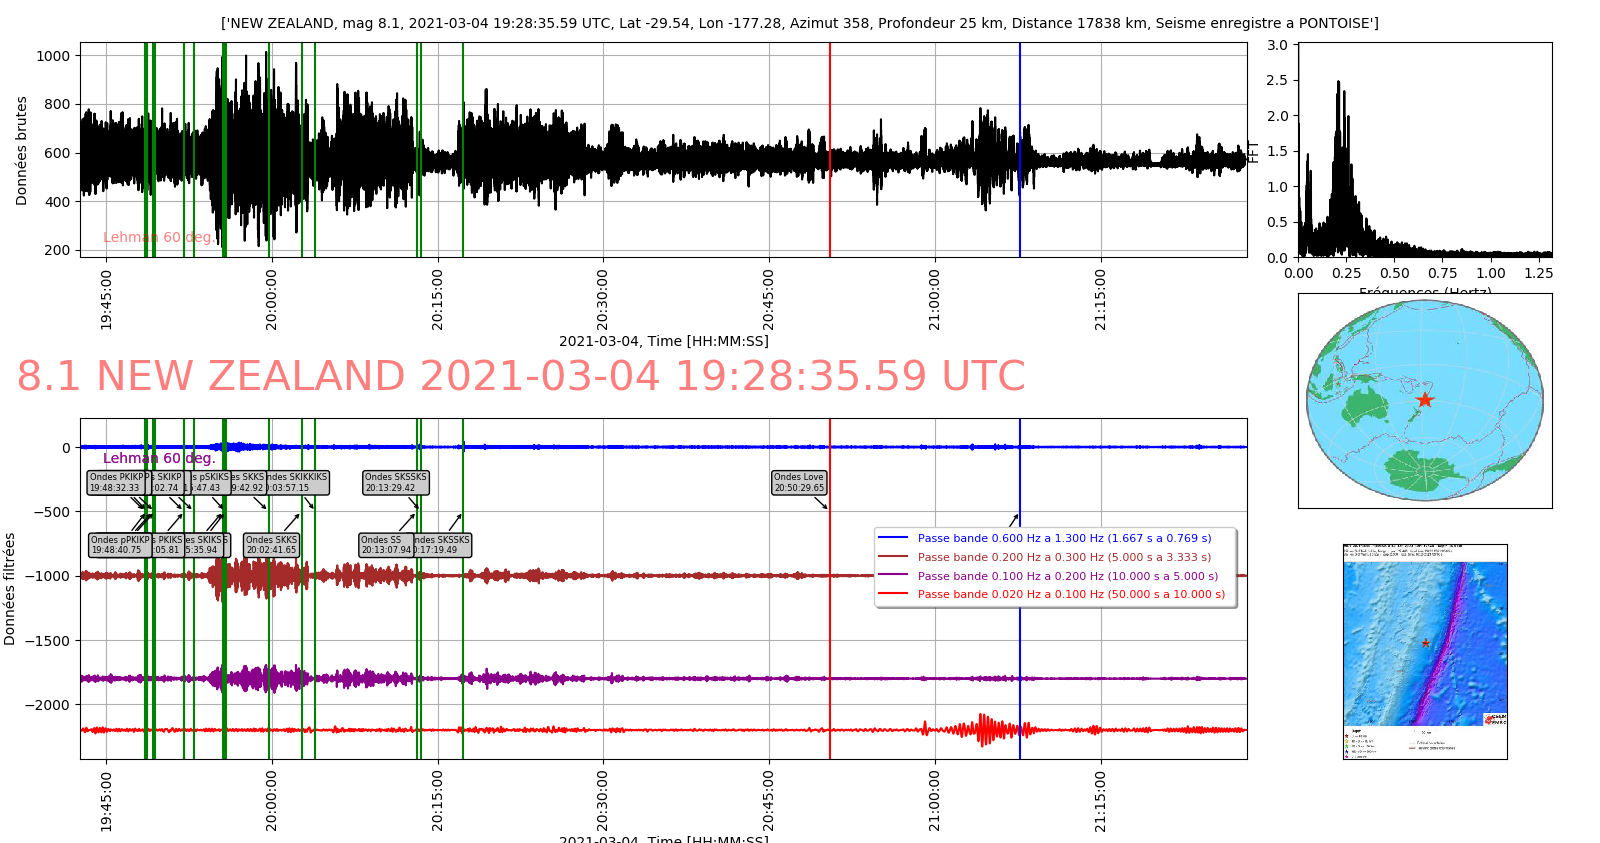Viewport: 1600px width, 843px height.
Task: Click the Ondes pPKIKP 19:48:40.75 label
Action: click(x=119, y=545)
